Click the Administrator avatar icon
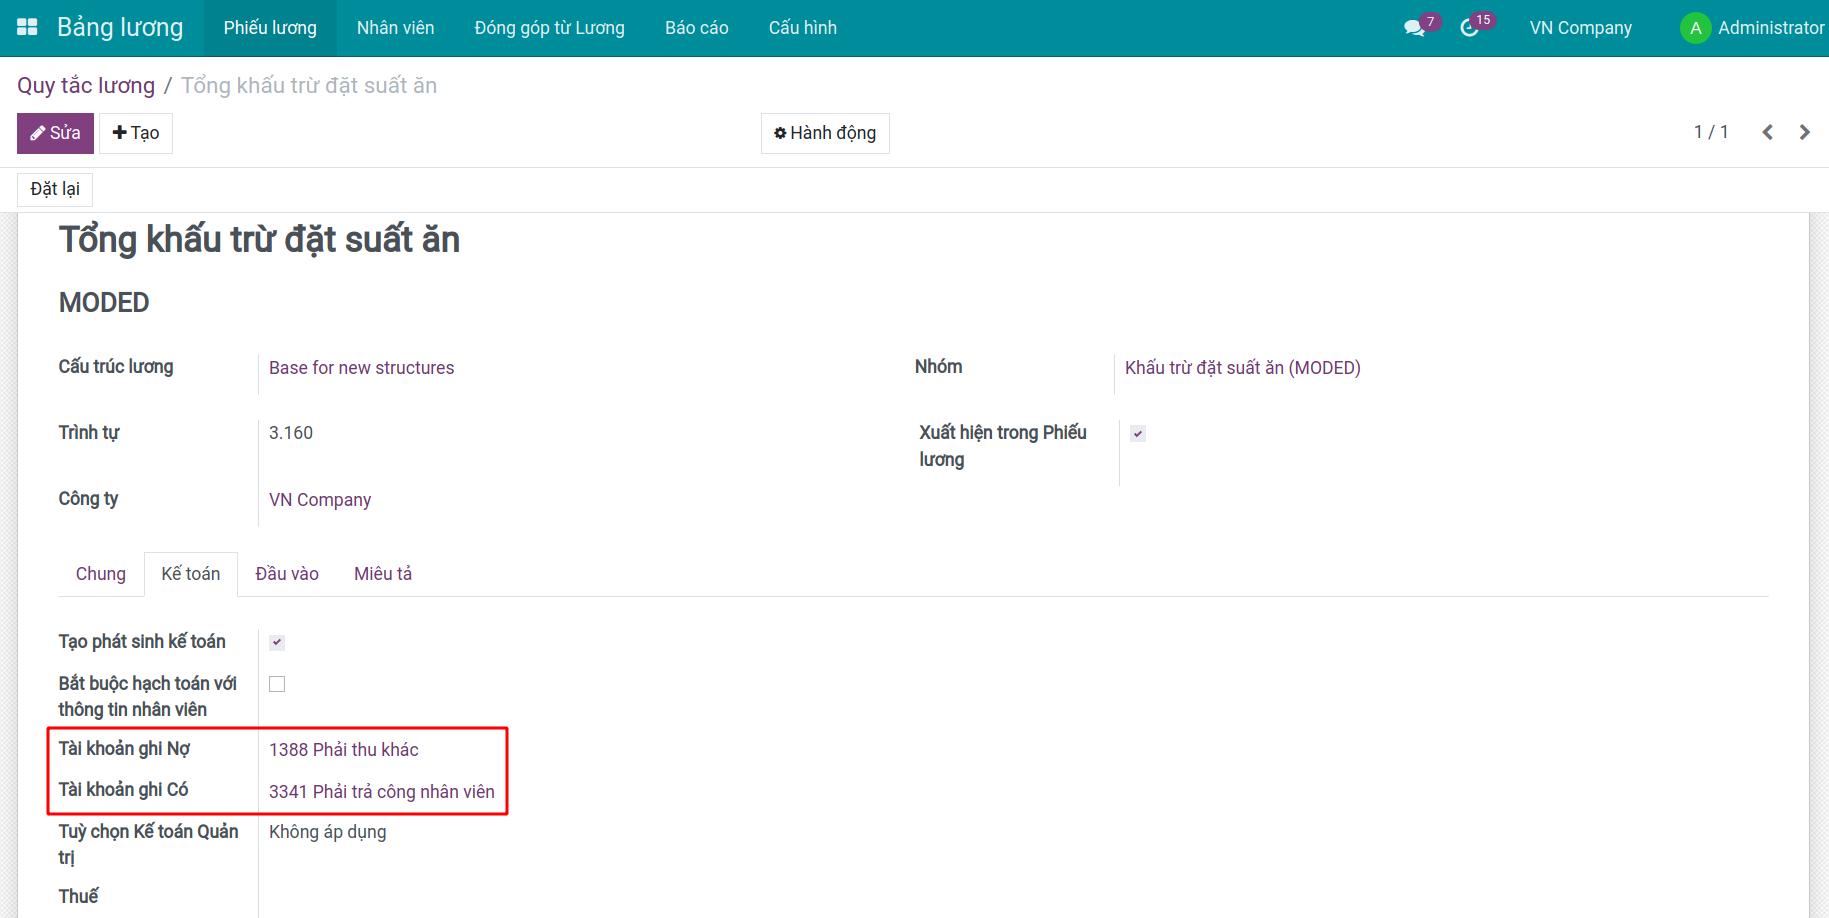Screen dimensions: 1829x918 coord(1695,28)
